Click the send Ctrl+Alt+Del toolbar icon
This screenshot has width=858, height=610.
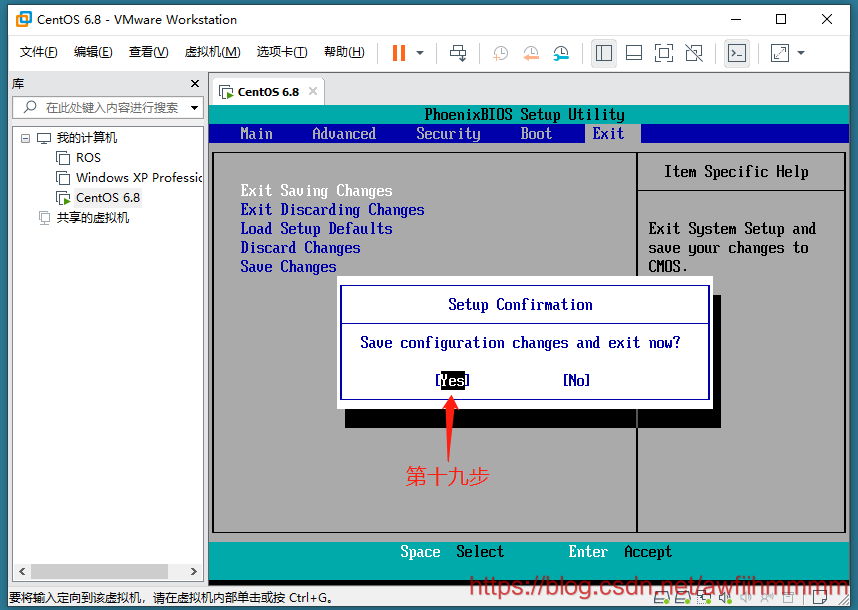pos(458,53)
